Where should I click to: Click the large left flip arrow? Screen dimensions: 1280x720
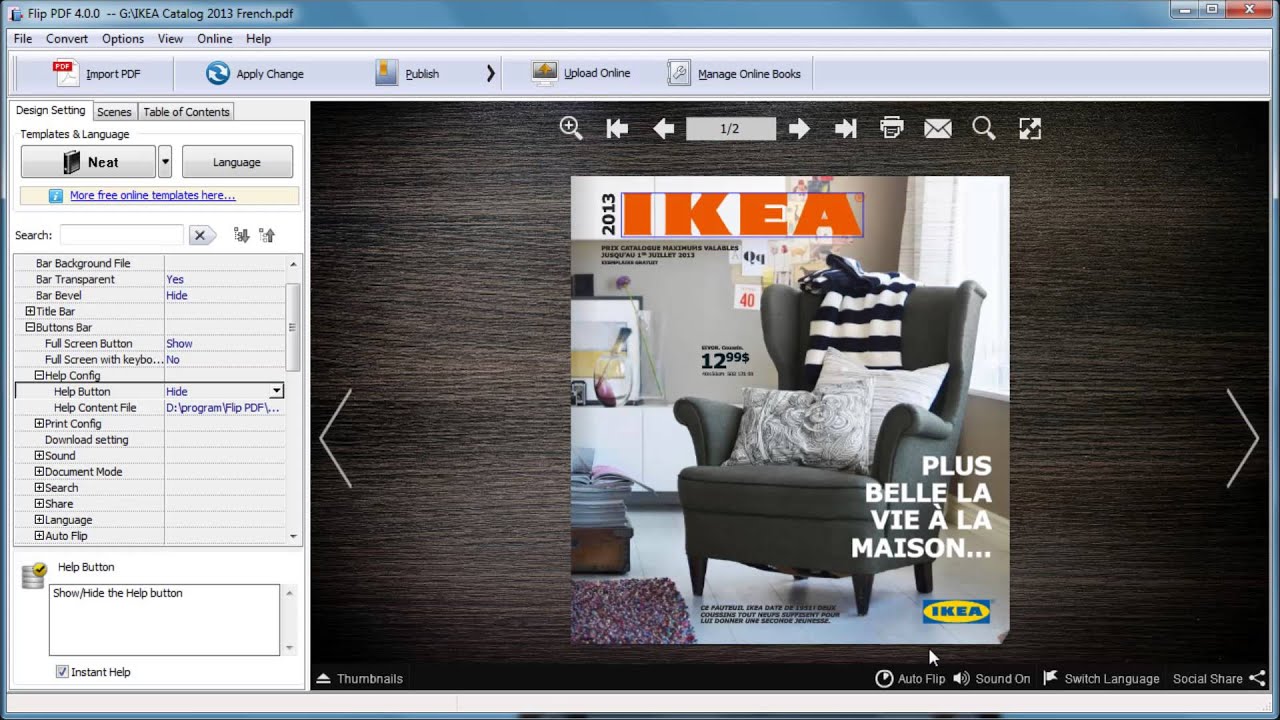point(335,438)
